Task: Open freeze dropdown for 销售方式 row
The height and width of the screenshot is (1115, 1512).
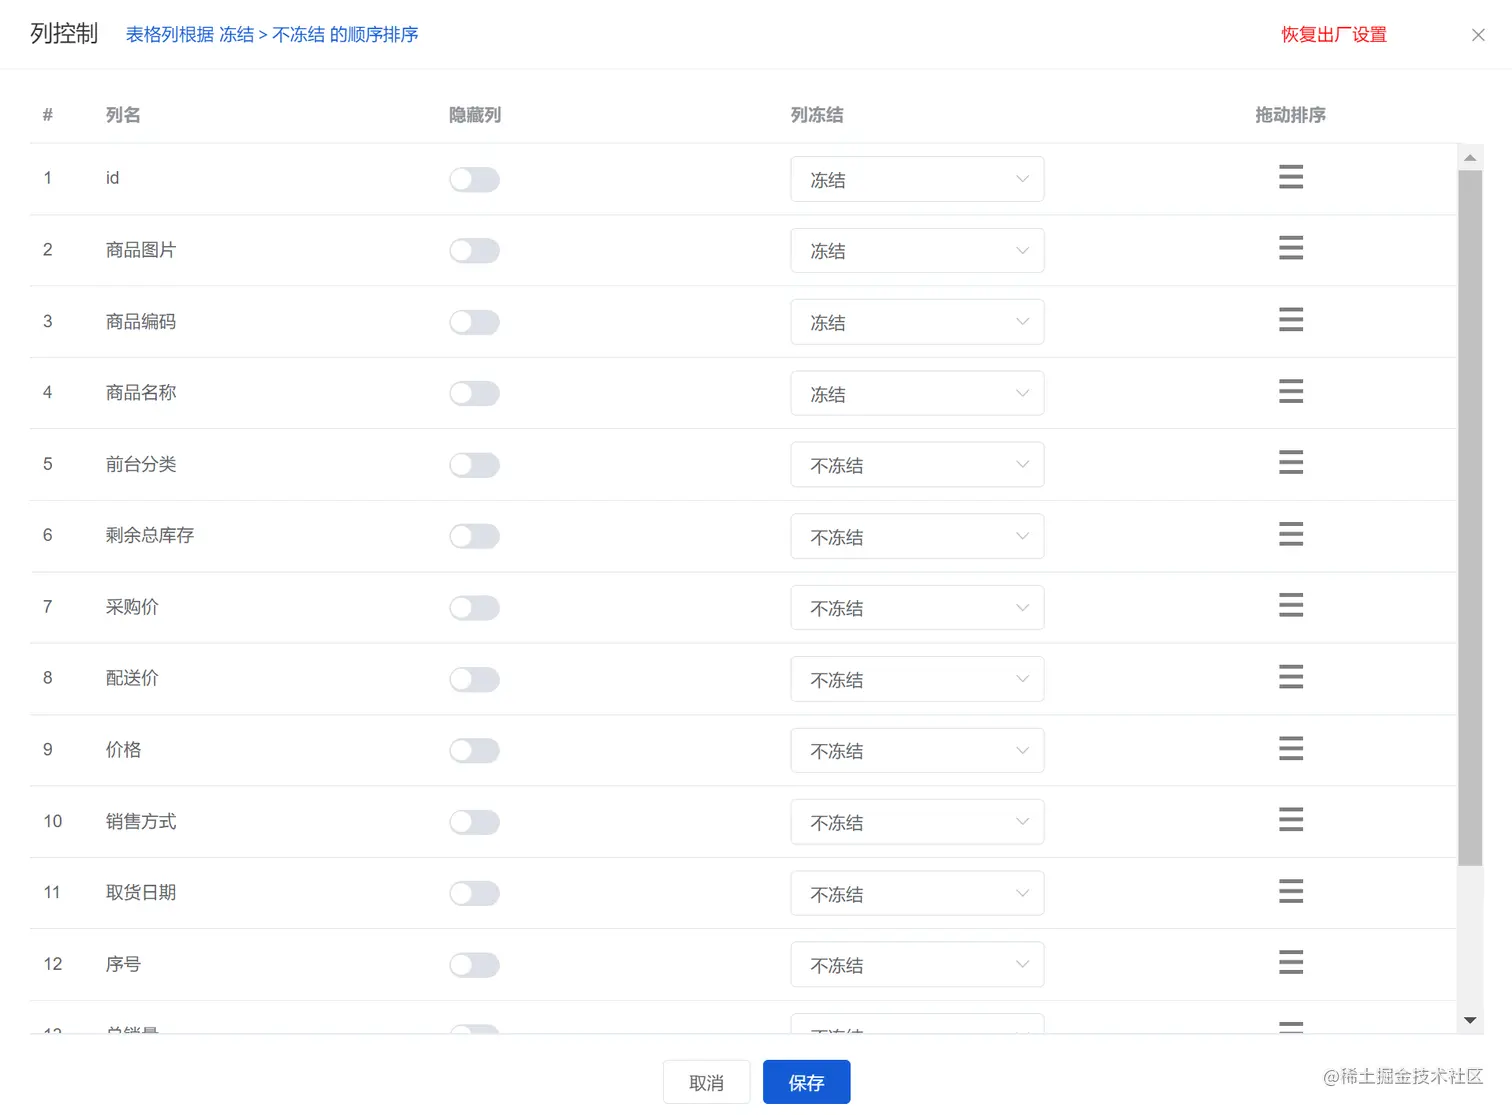Action: pos(917,823)
